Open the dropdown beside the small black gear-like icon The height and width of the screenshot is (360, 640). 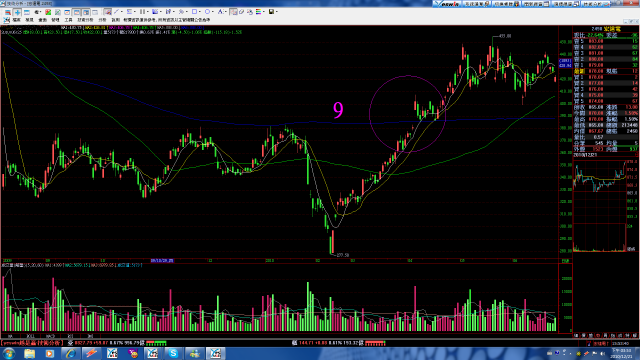click(x=40, y=12)
